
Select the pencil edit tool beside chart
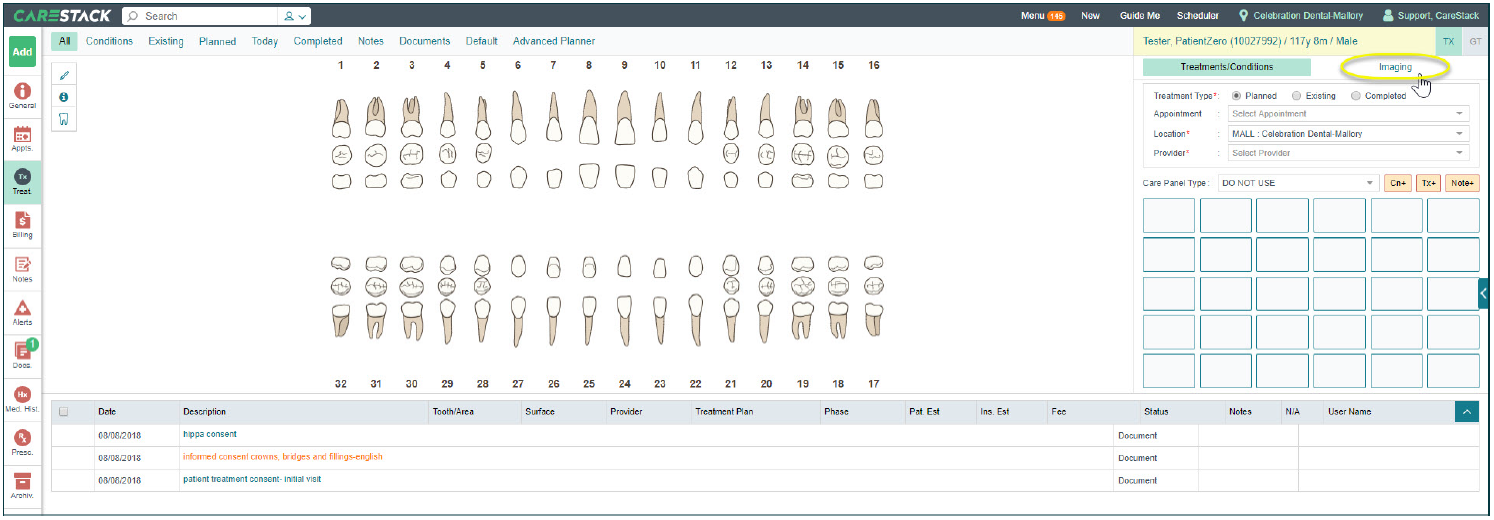[x=64, y=75]
